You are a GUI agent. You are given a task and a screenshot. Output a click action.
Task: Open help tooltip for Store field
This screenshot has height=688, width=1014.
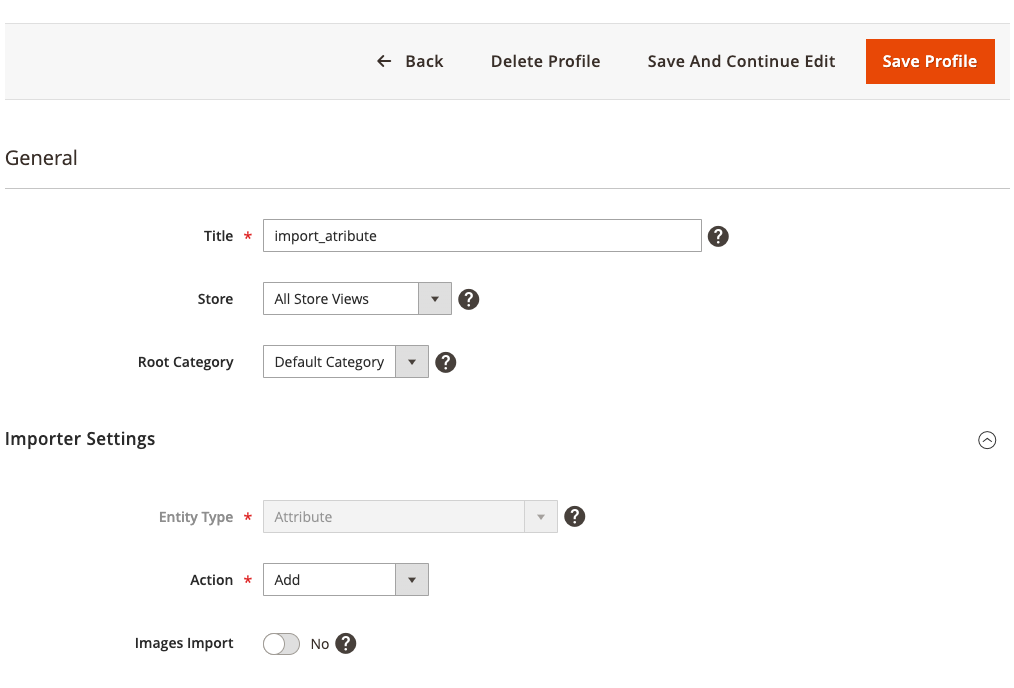468,299
